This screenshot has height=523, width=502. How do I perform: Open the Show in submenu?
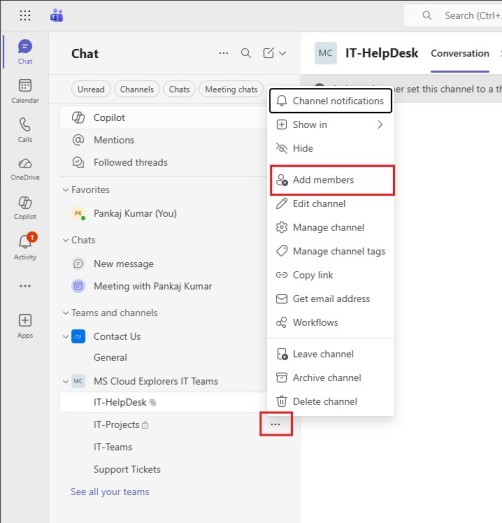pos(331,125)
